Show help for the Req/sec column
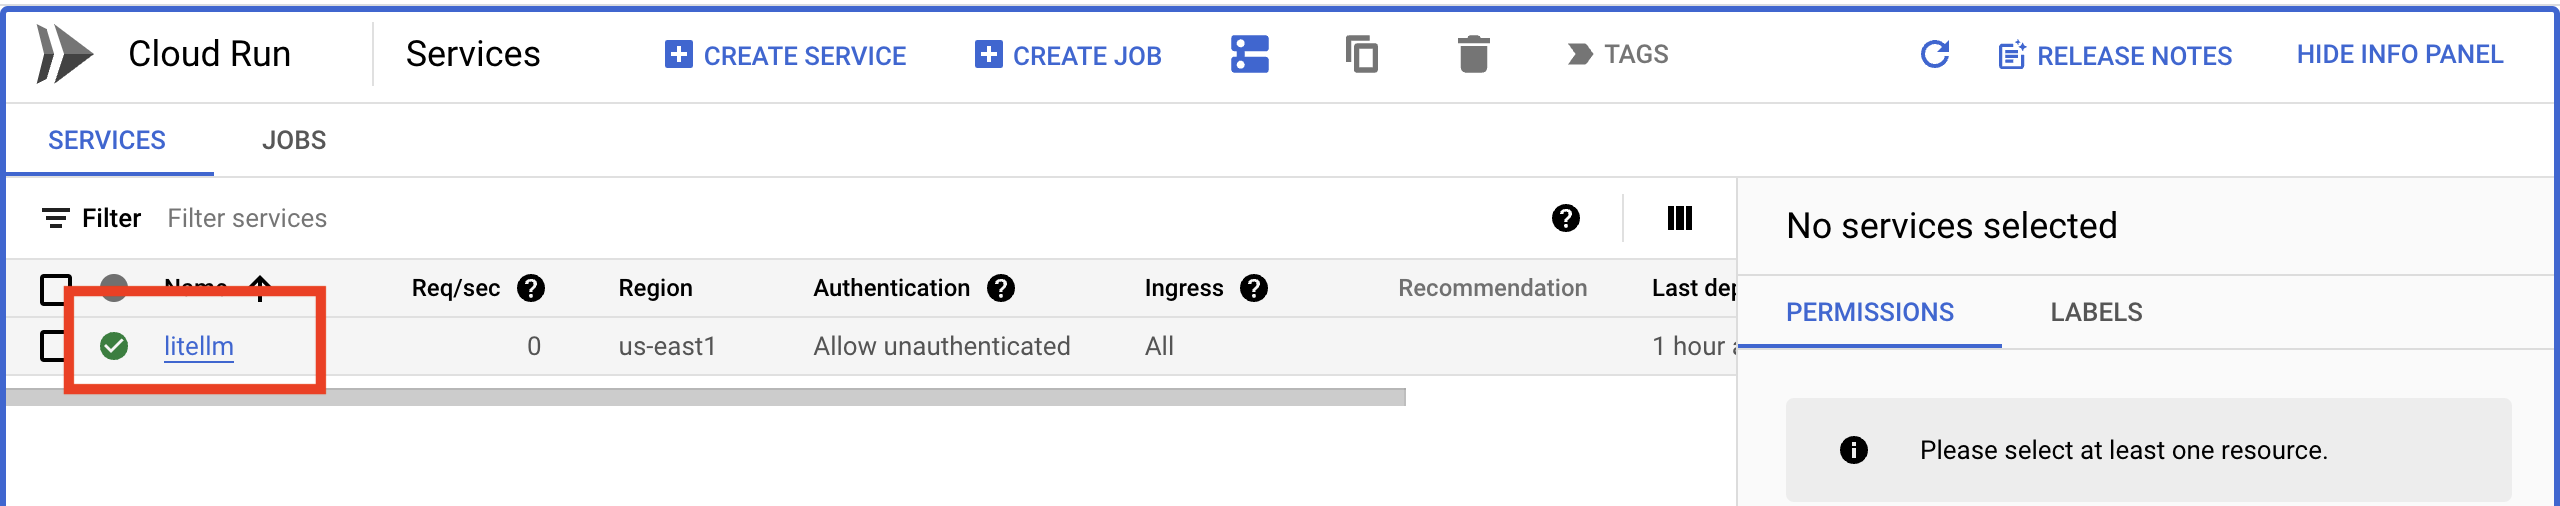Screen dimensions: 2560x506 coord(531,288)
